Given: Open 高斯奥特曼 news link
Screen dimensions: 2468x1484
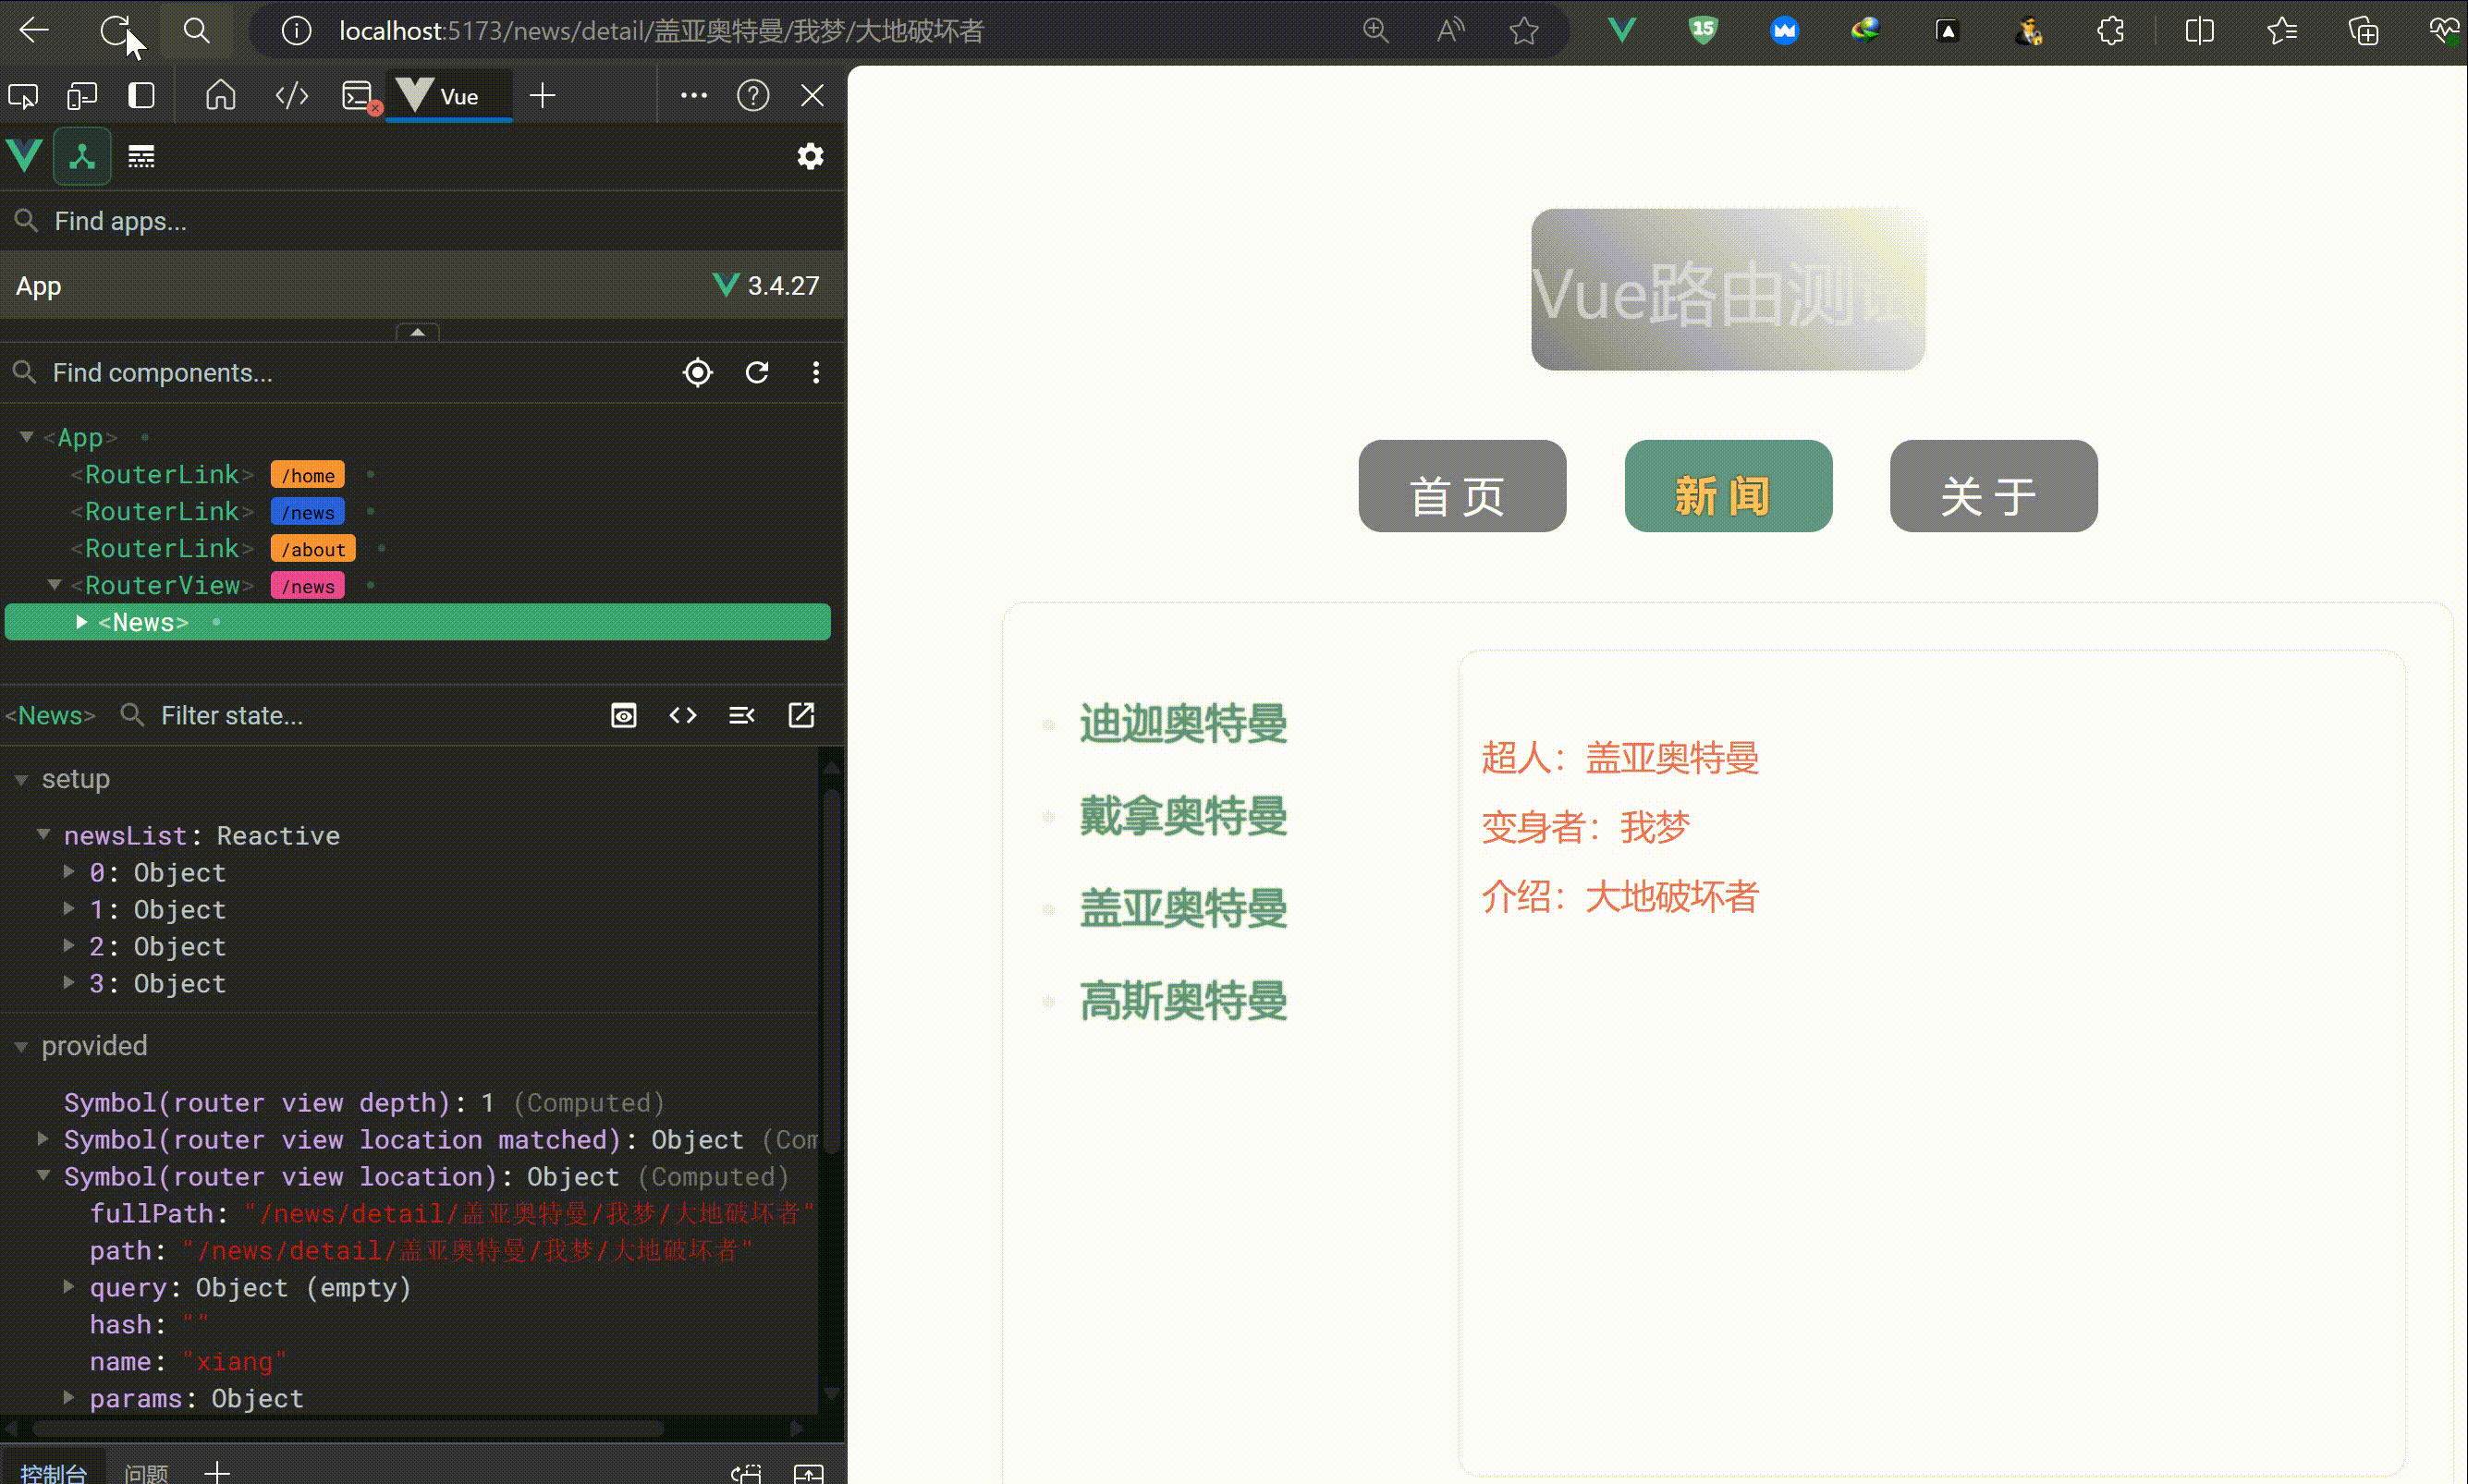Looking at the screenshot, I should 1183,1001.
